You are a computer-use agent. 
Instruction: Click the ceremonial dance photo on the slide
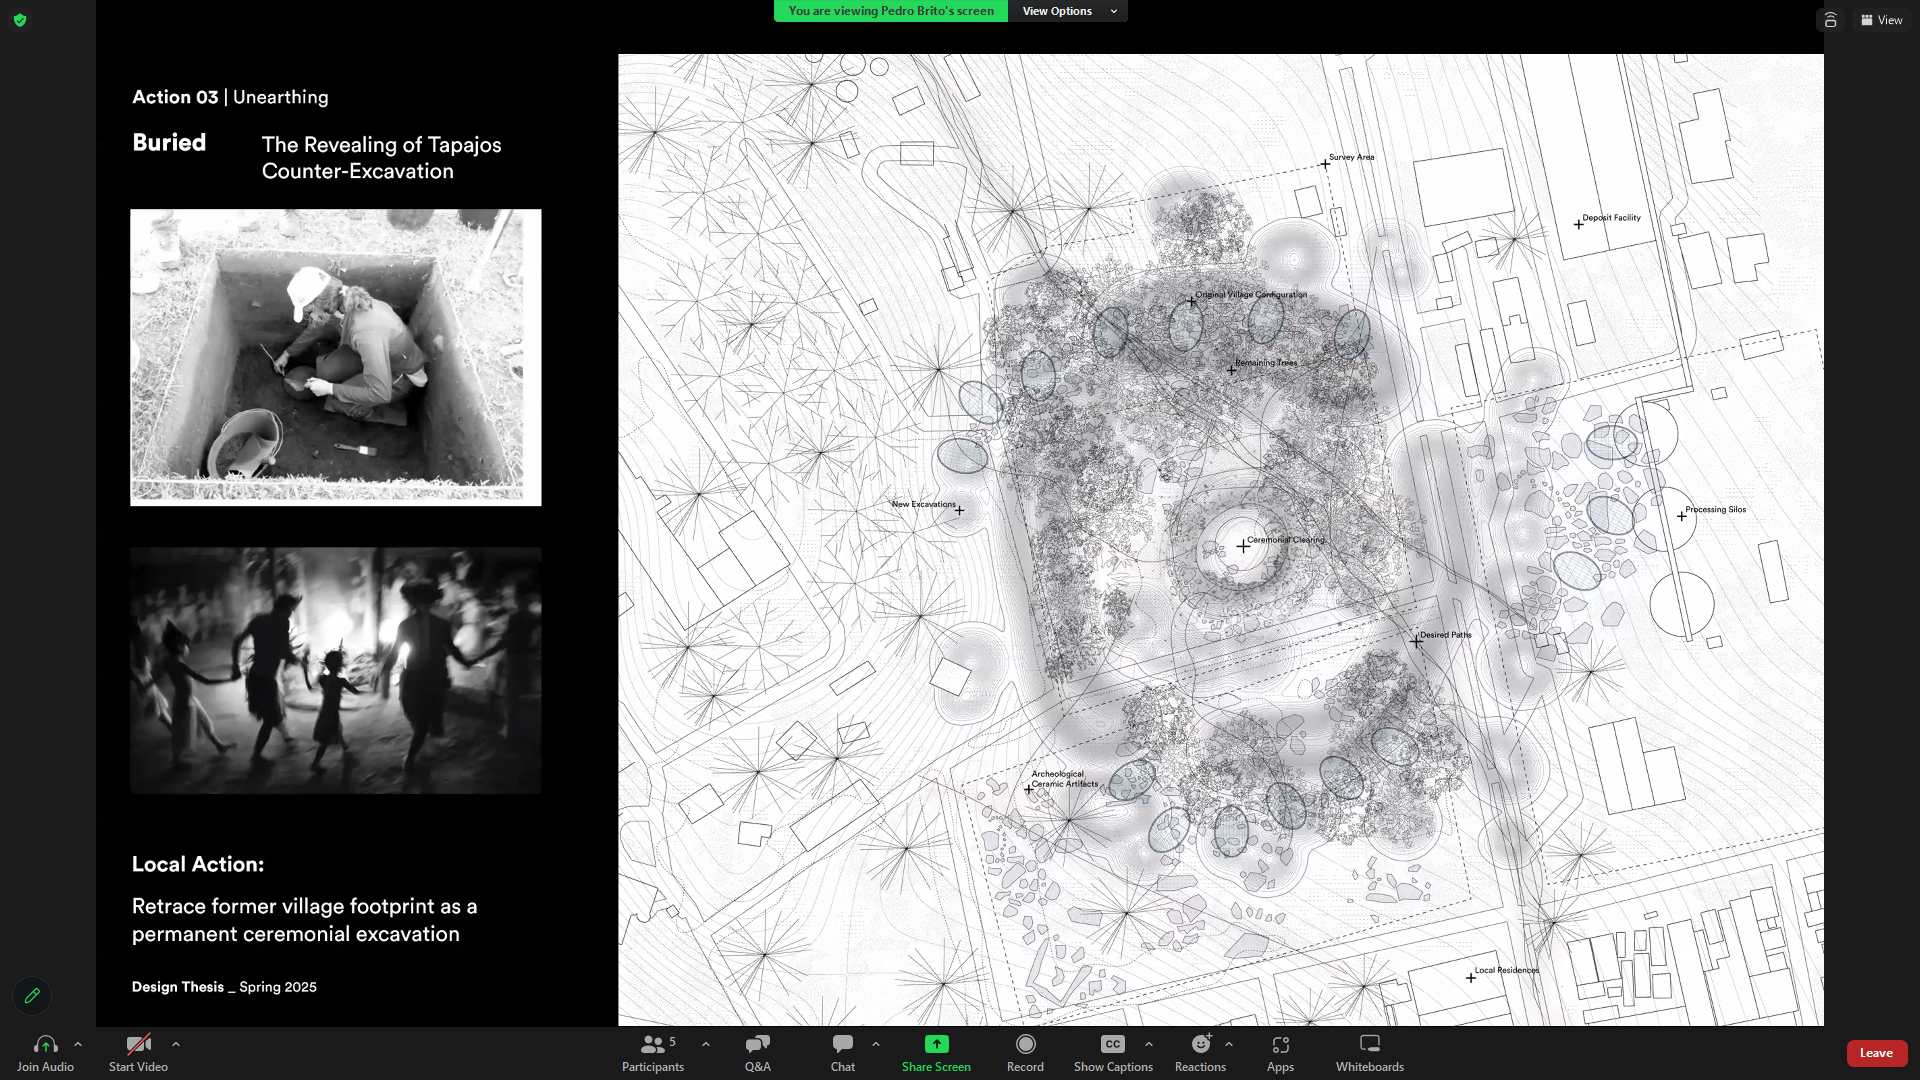tap(336, 670)
